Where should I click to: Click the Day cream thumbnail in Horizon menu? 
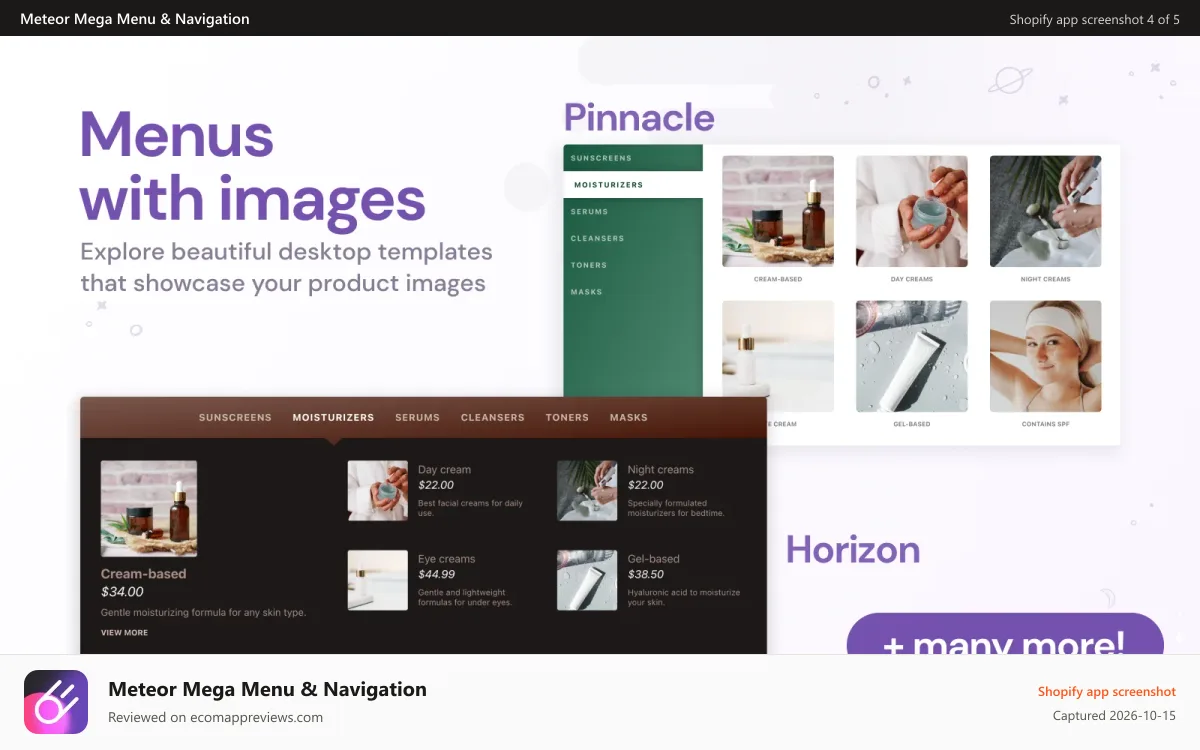[x=378, y=491]
